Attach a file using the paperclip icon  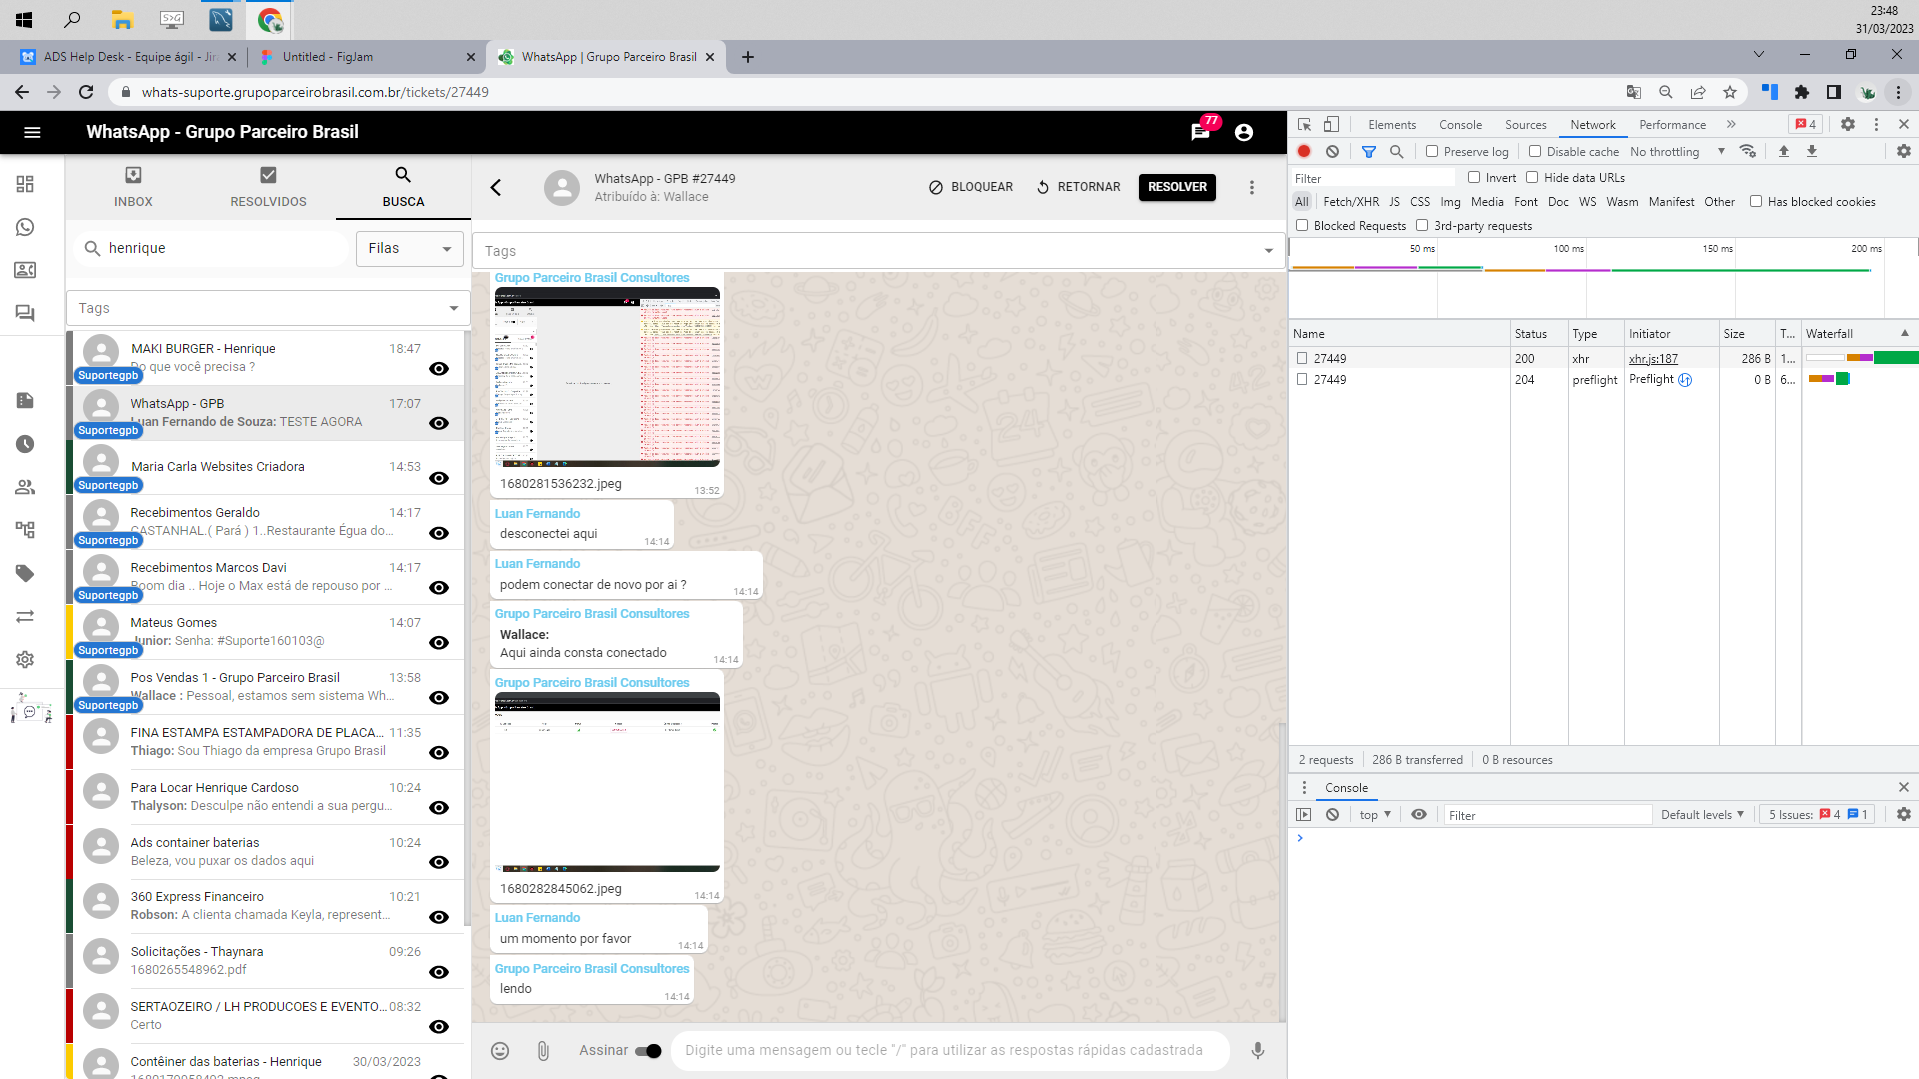point(543,1050)
